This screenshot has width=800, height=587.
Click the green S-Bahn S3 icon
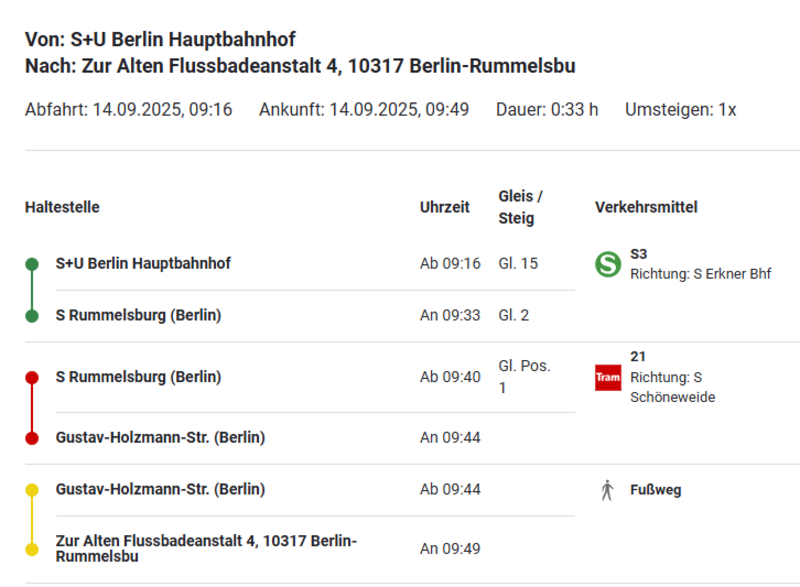point(607,264)
